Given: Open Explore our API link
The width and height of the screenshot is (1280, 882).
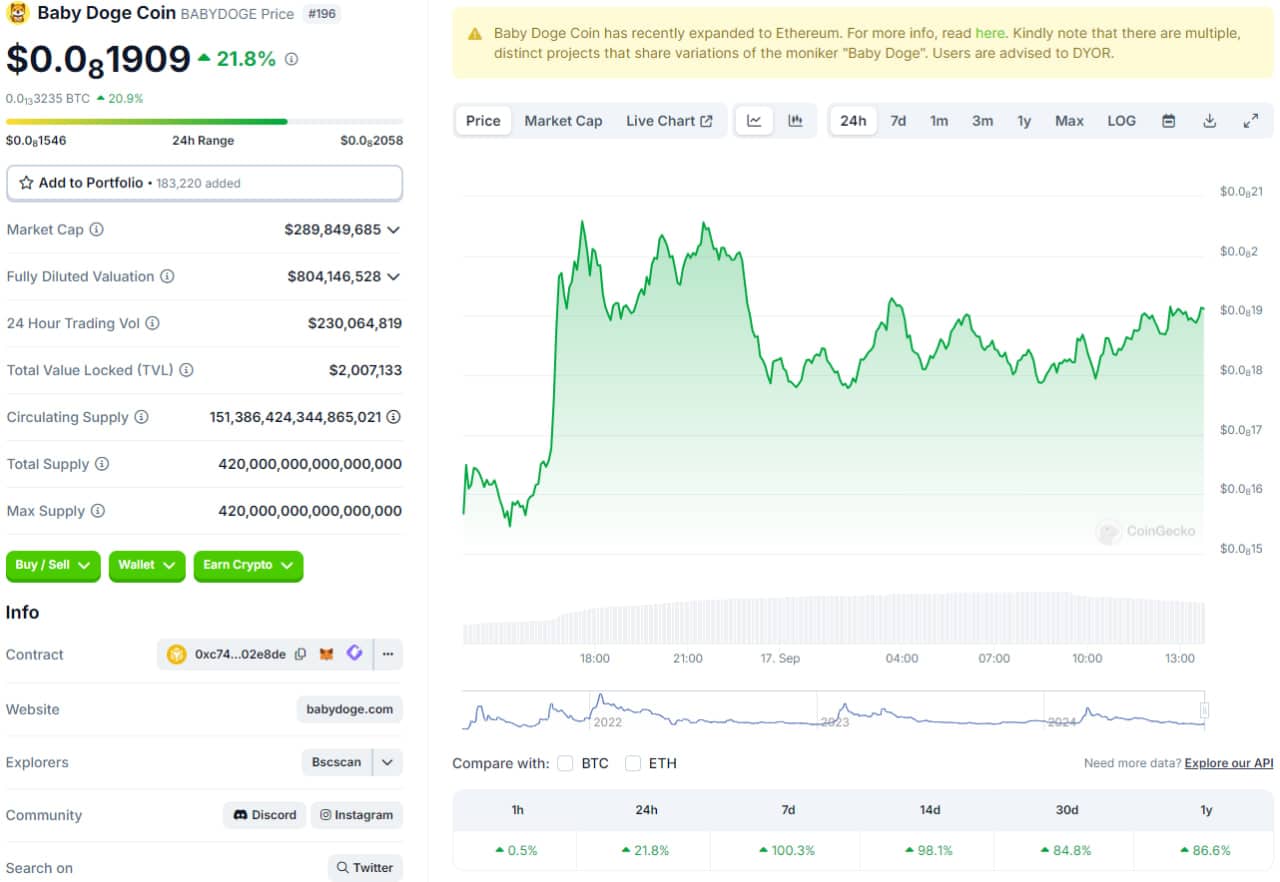Looking at the screenshot, I should [1229, 763].
